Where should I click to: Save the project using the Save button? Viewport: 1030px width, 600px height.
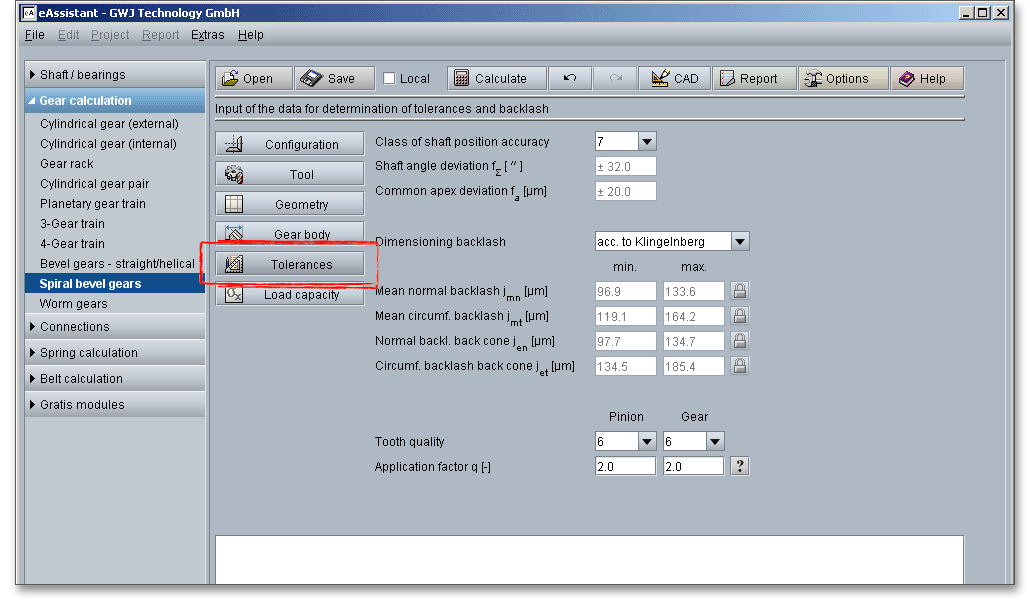tap(333, 79)
